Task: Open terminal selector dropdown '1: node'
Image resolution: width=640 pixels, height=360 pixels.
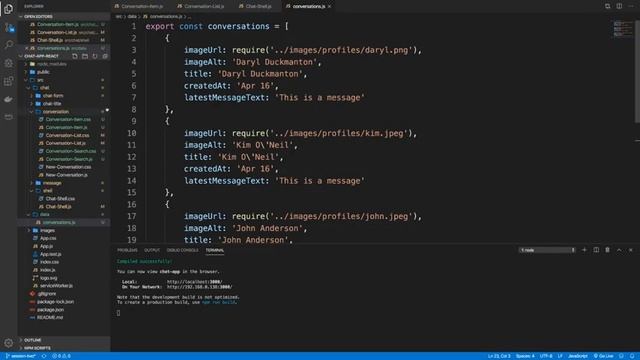Action: (547, 250)
